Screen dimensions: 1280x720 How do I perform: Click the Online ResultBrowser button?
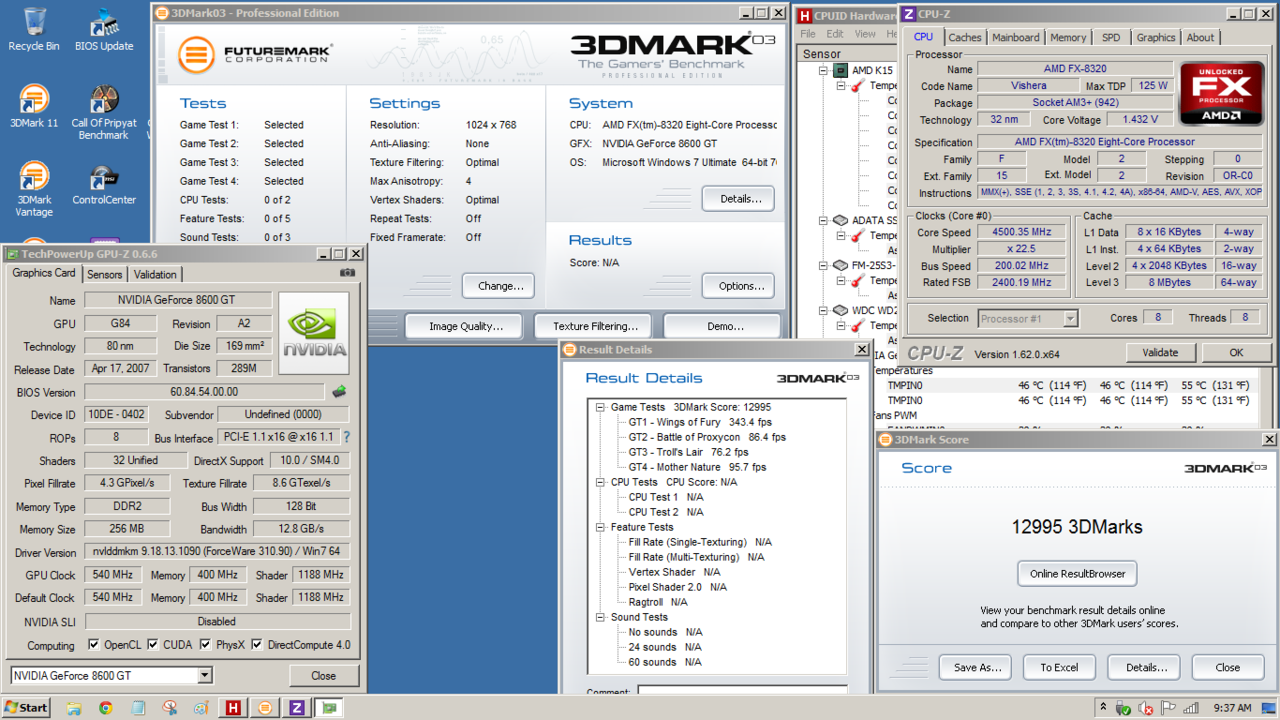(1077, 574)
